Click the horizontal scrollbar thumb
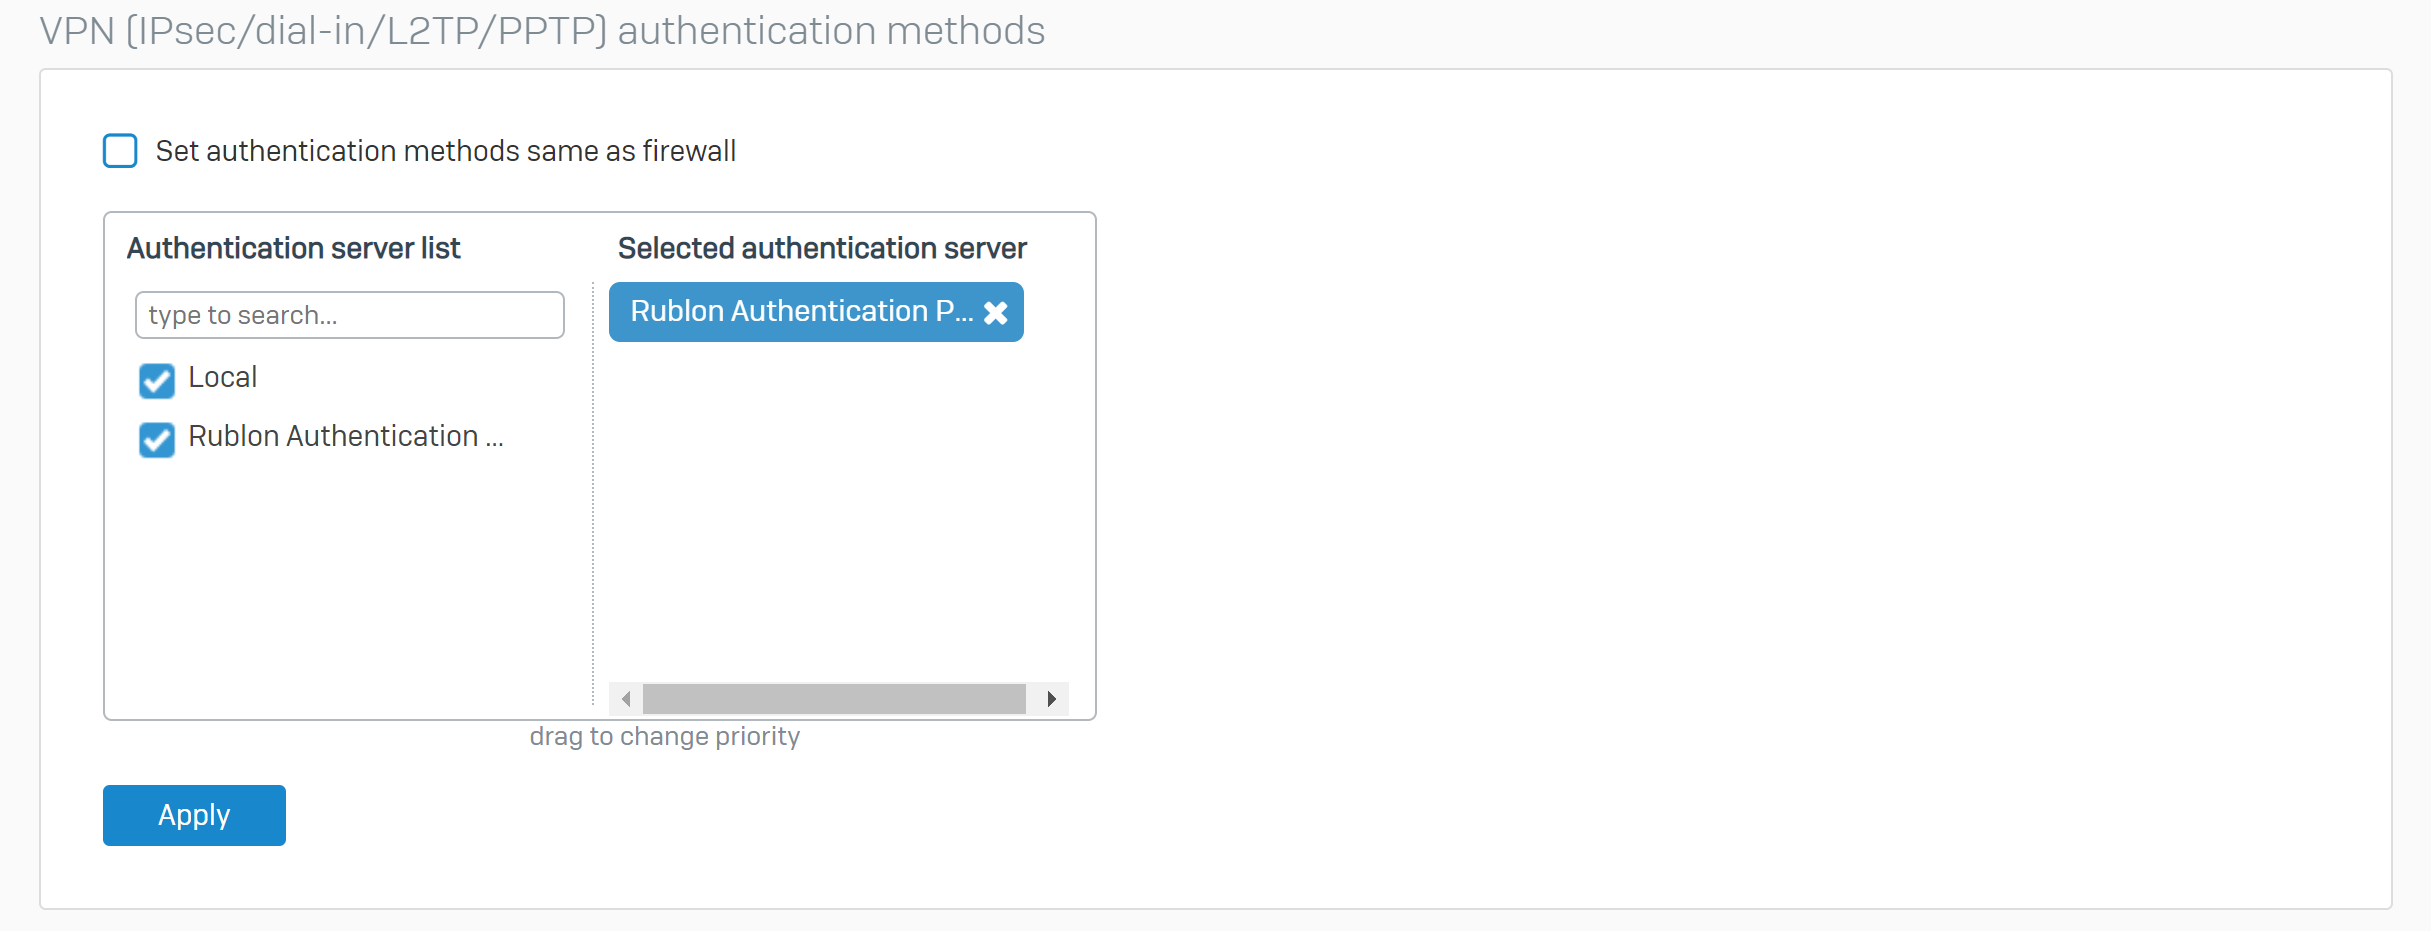Image resolution: width=2431 pixels, height=931 pixels. 834,699
